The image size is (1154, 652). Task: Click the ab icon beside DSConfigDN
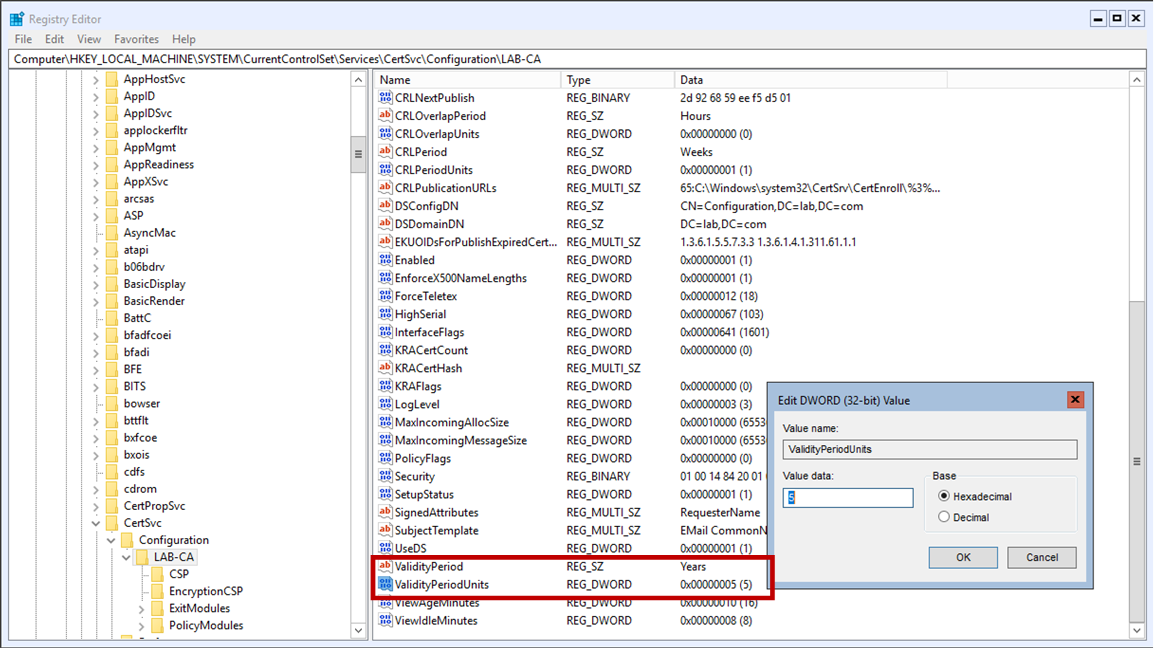coord(384,205)
